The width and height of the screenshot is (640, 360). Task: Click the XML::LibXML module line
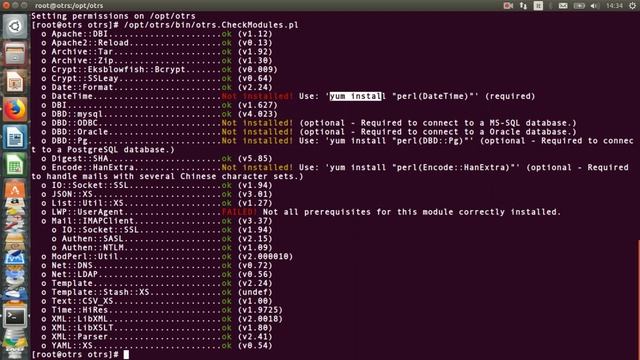coord(162,319)
